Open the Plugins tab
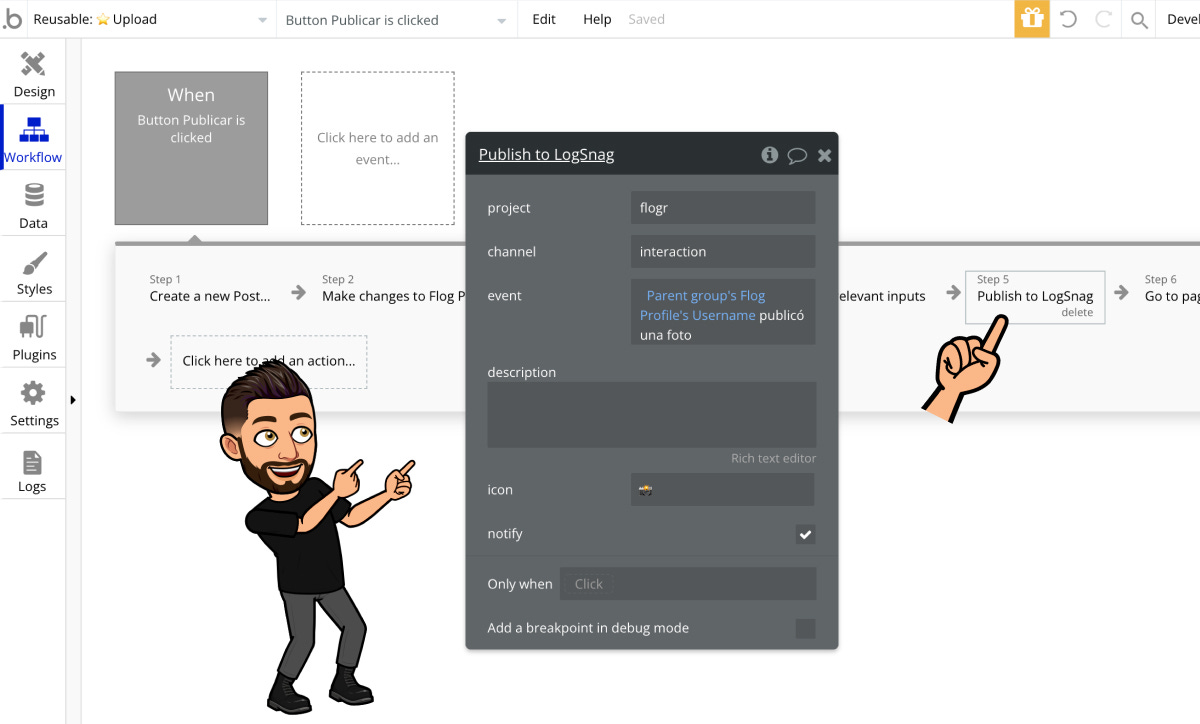The height and width of the screenshot is (724, 1200). click(x=33, y=338)
